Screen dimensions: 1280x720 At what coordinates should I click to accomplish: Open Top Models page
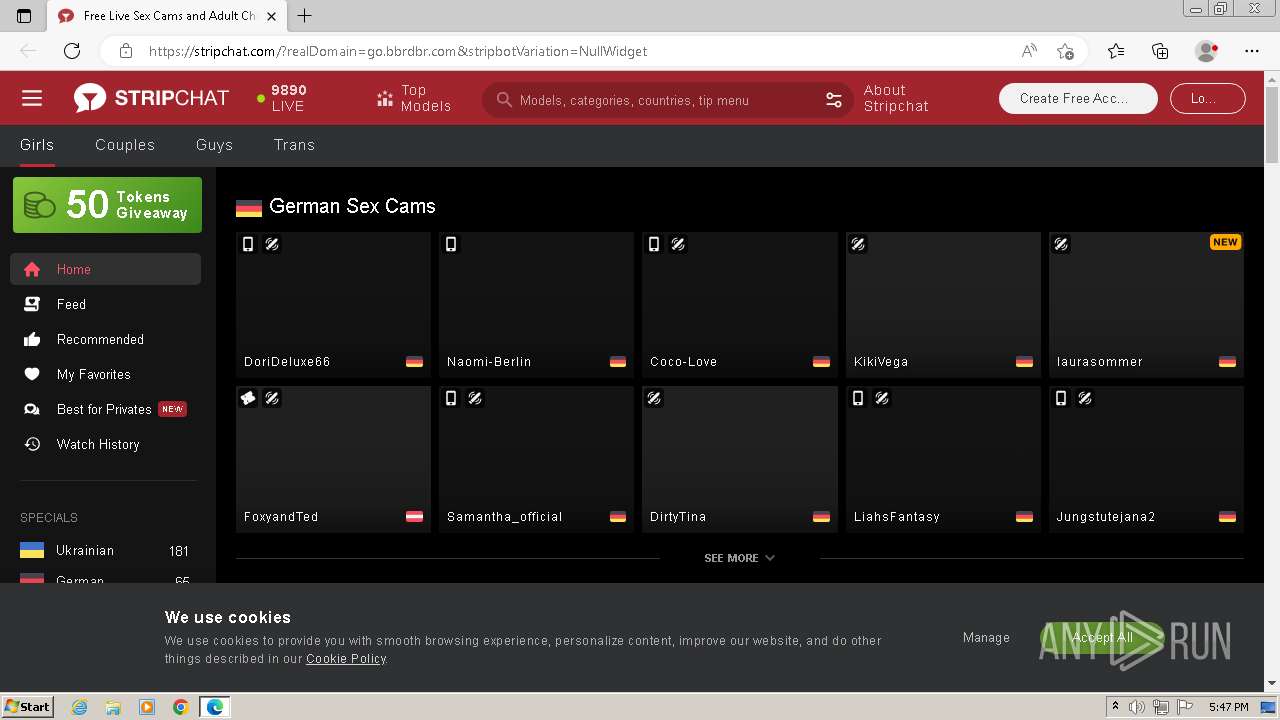coord(414,98)
